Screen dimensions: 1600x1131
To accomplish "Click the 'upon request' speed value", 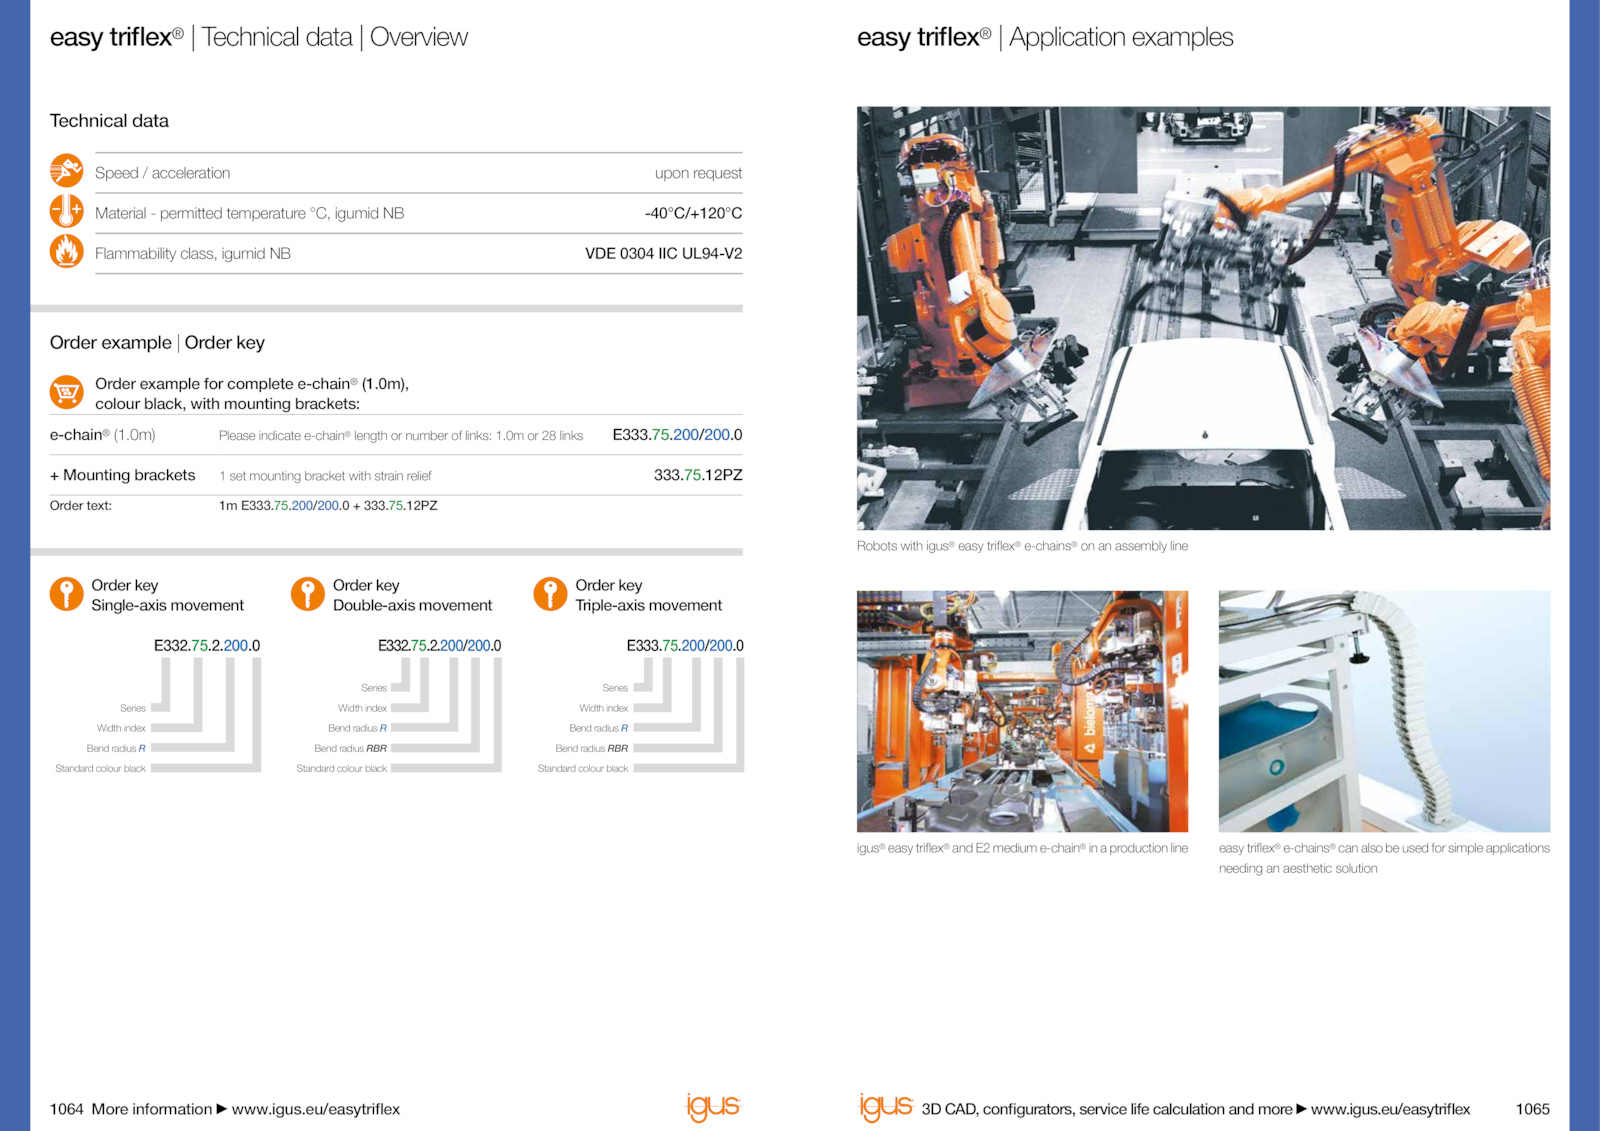I will tap(698, 173).
